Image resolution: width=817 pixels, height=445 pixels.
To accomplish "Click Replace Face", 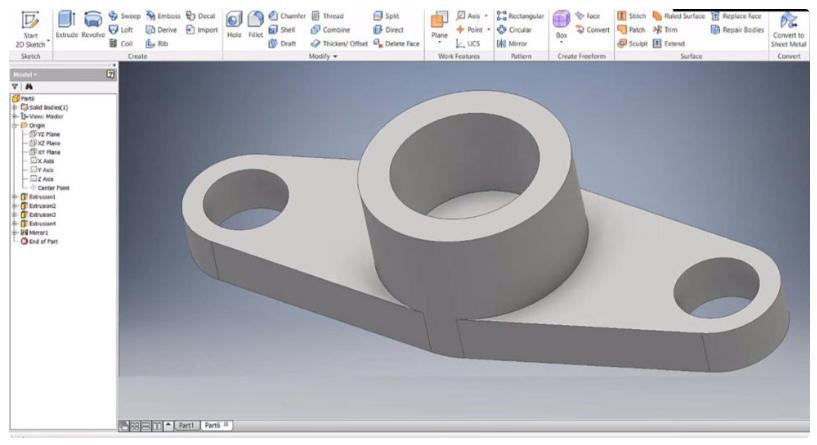I will click(x=736, y=16).
